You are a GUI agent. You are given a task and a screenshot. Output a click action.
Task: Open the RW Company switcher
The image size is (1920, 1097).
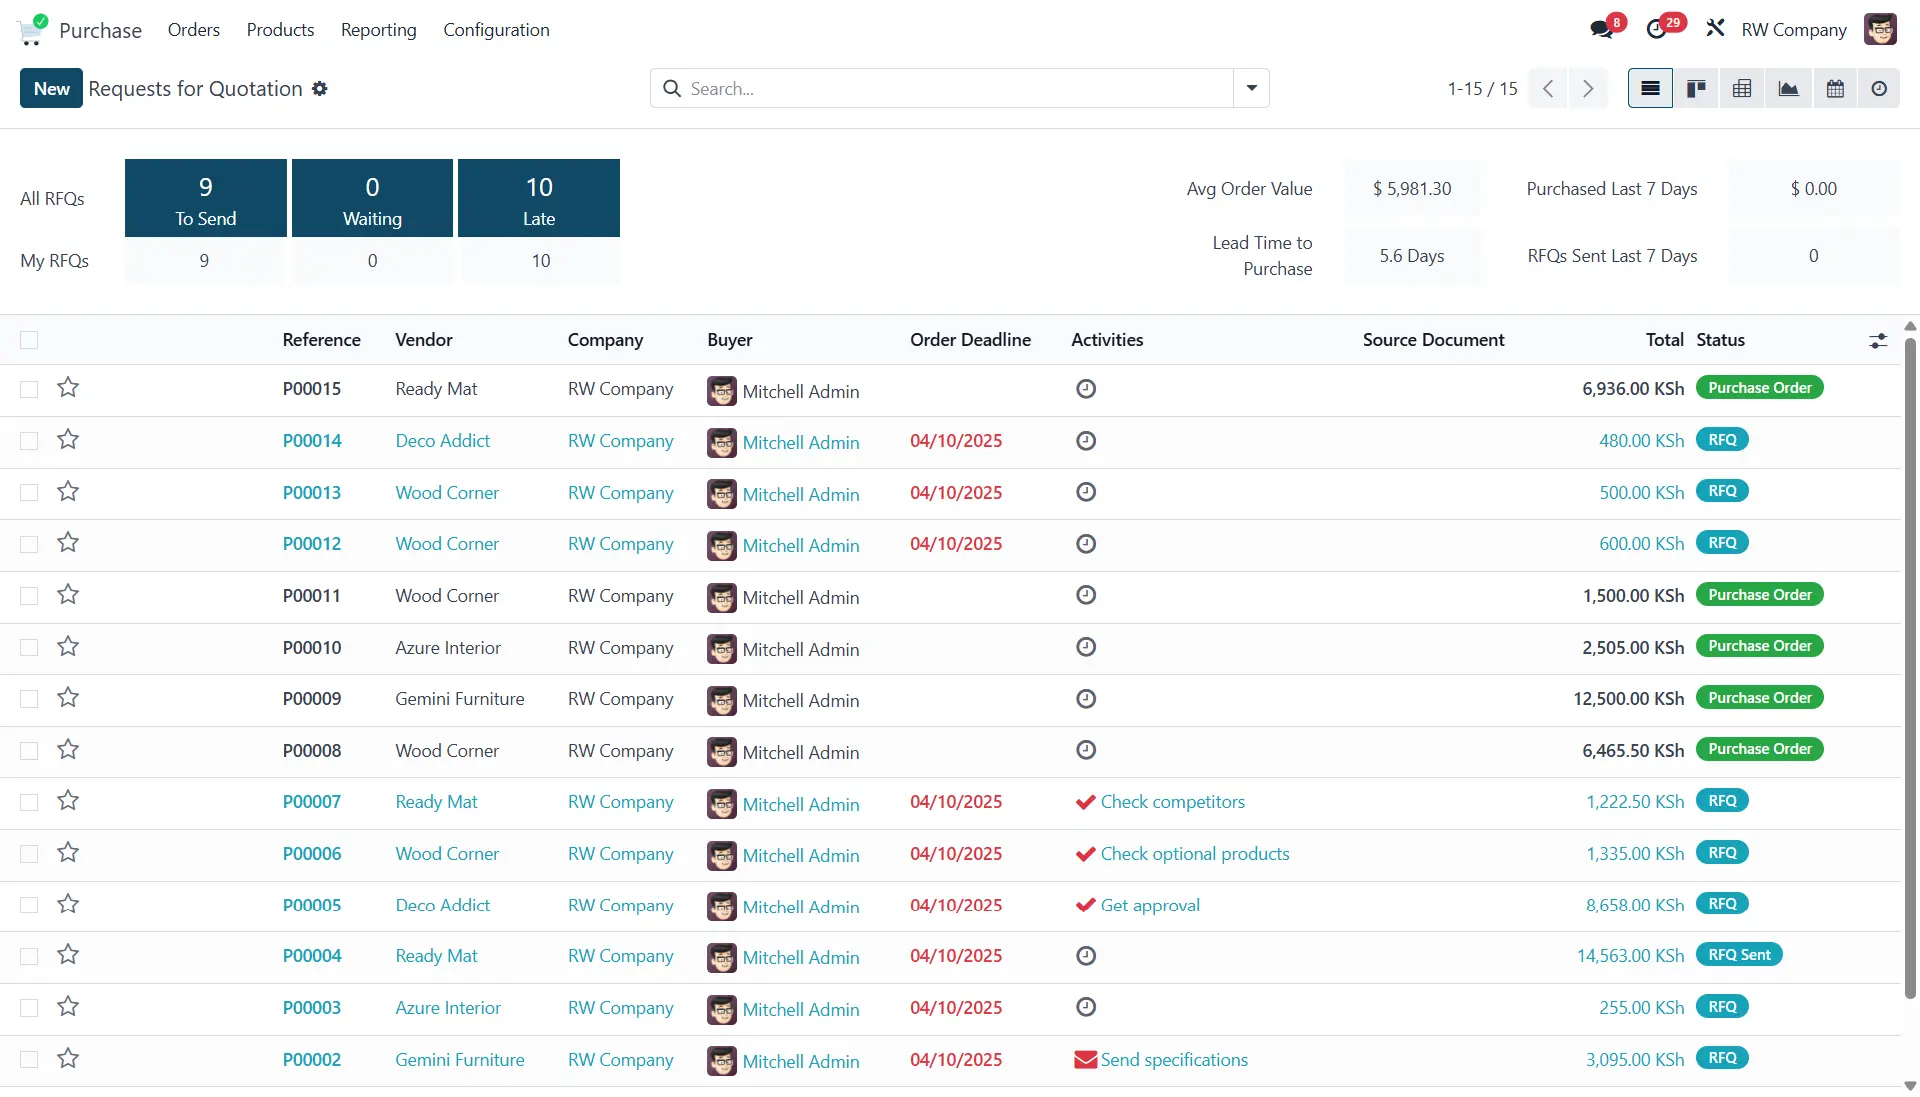click(1793, 30)
